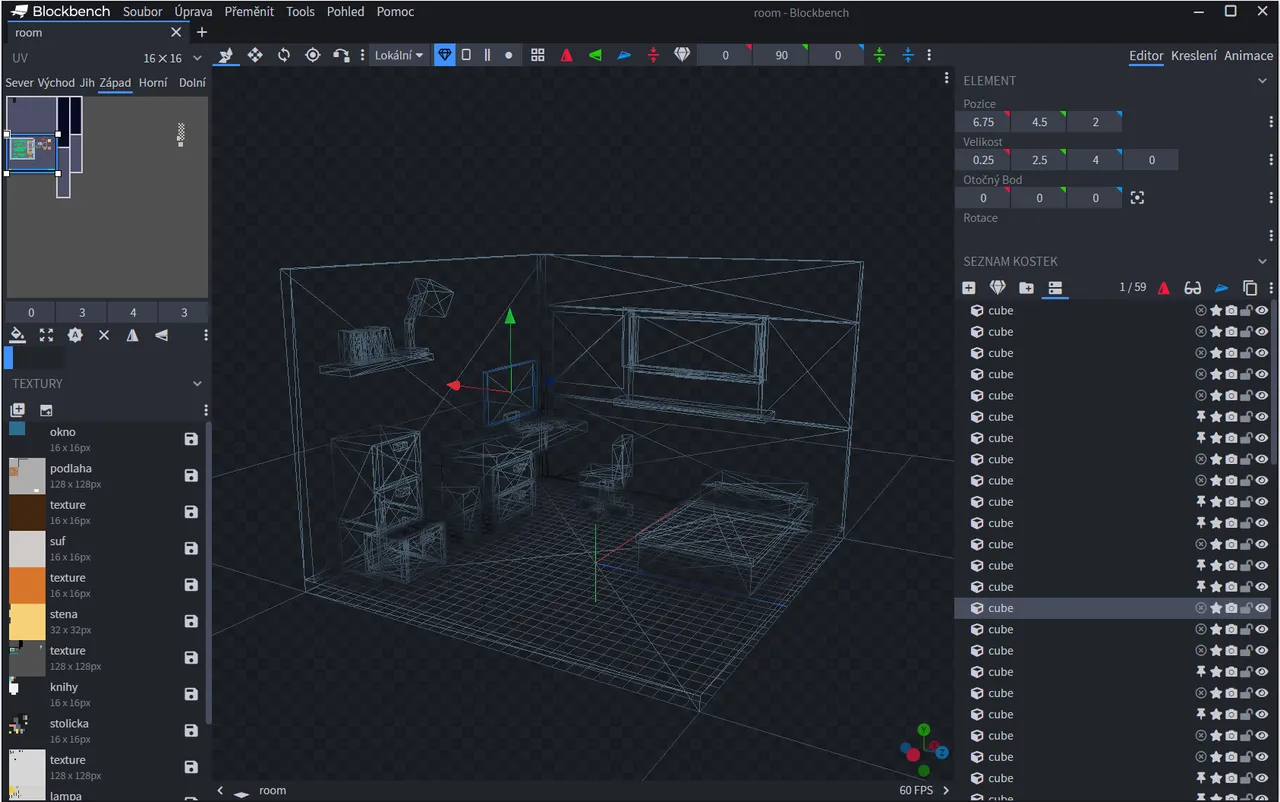
Task: Select the Pivot tool target icon
Action: point(313,55)
